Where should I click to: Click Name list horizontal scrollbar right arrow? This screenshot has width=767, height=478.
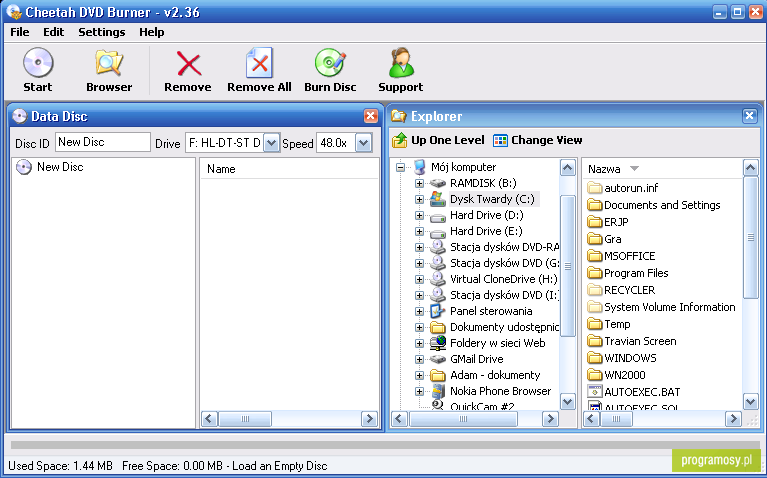[369, 419]
